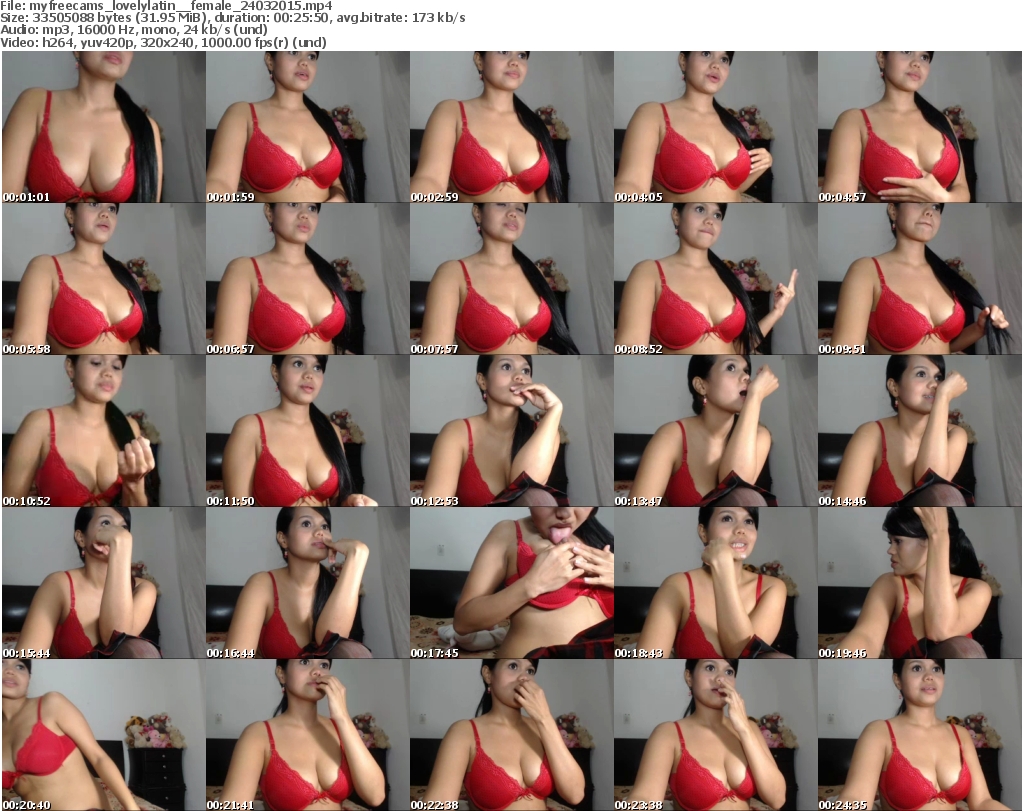Open the thumbnail stamped 00:06:57

(308, 279)
